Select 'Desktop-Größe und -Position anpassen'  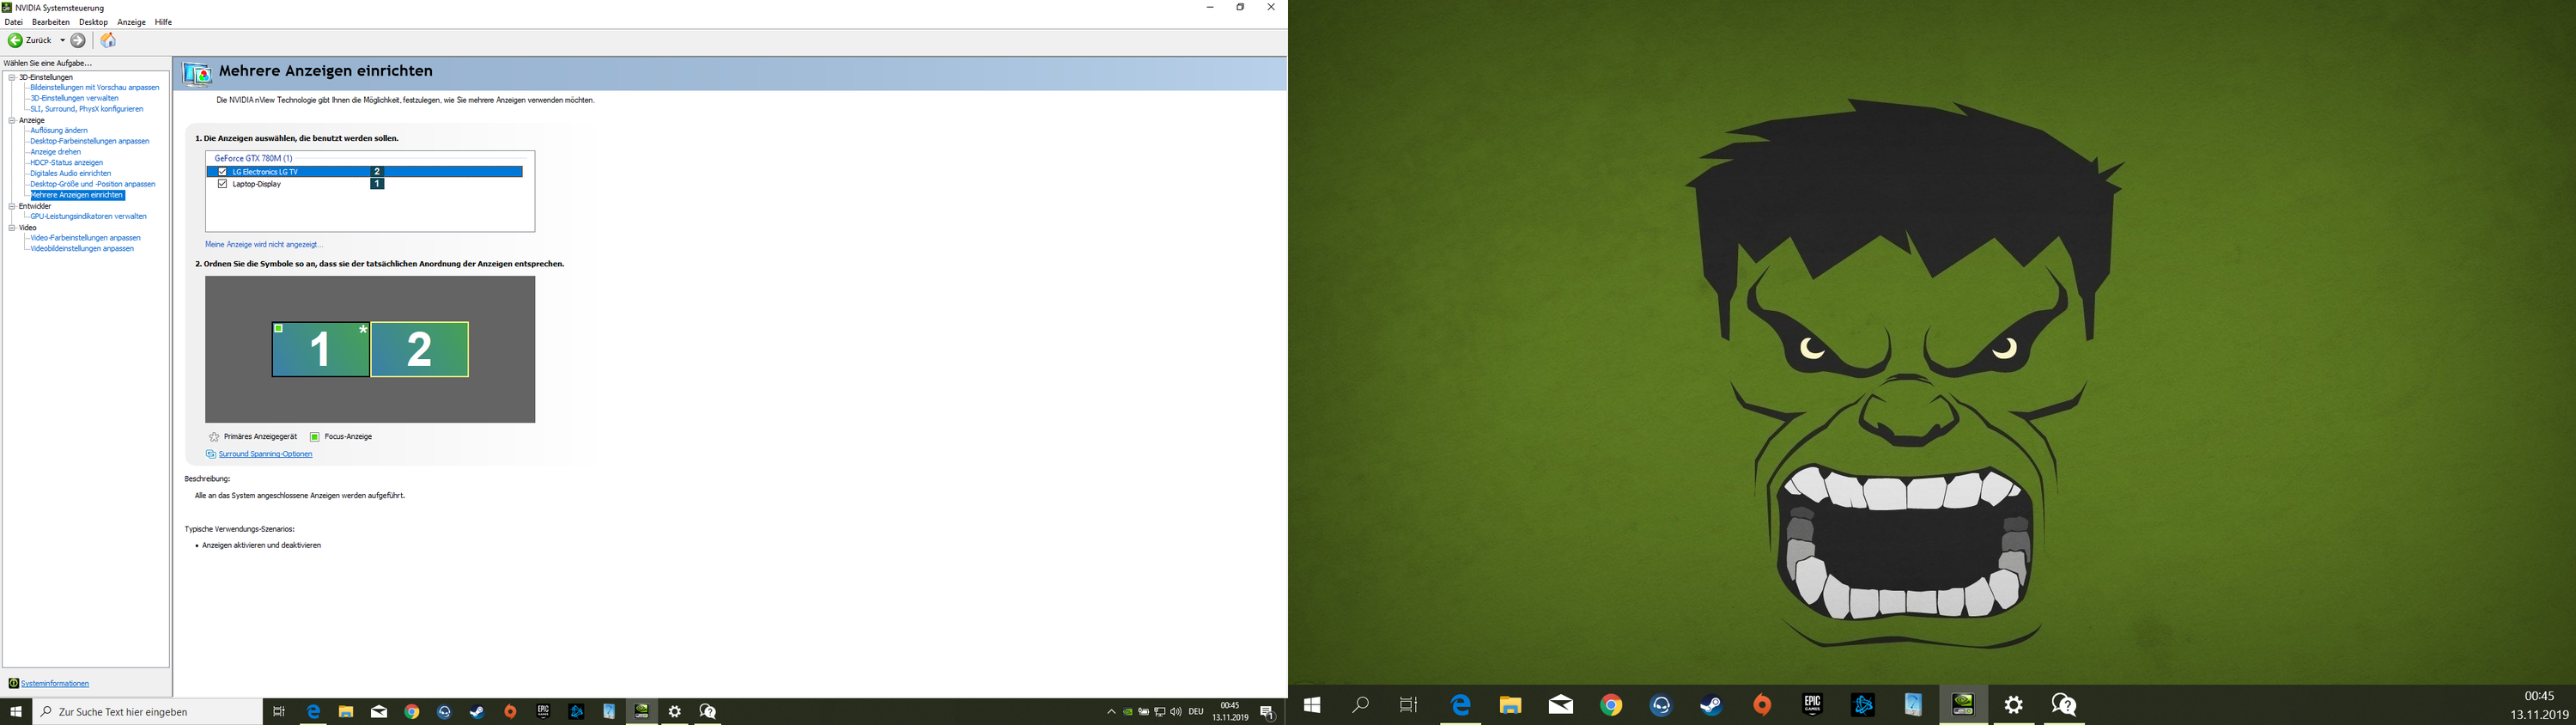(93, 184)
